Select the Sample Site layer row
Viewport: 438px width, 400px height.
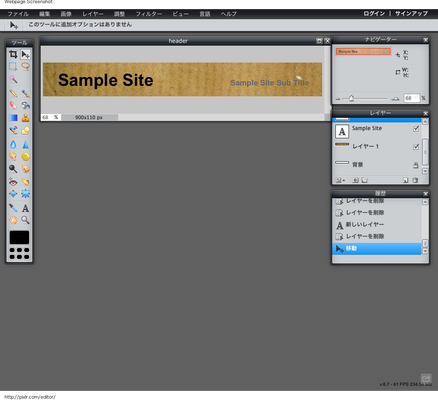click(377, 131)
